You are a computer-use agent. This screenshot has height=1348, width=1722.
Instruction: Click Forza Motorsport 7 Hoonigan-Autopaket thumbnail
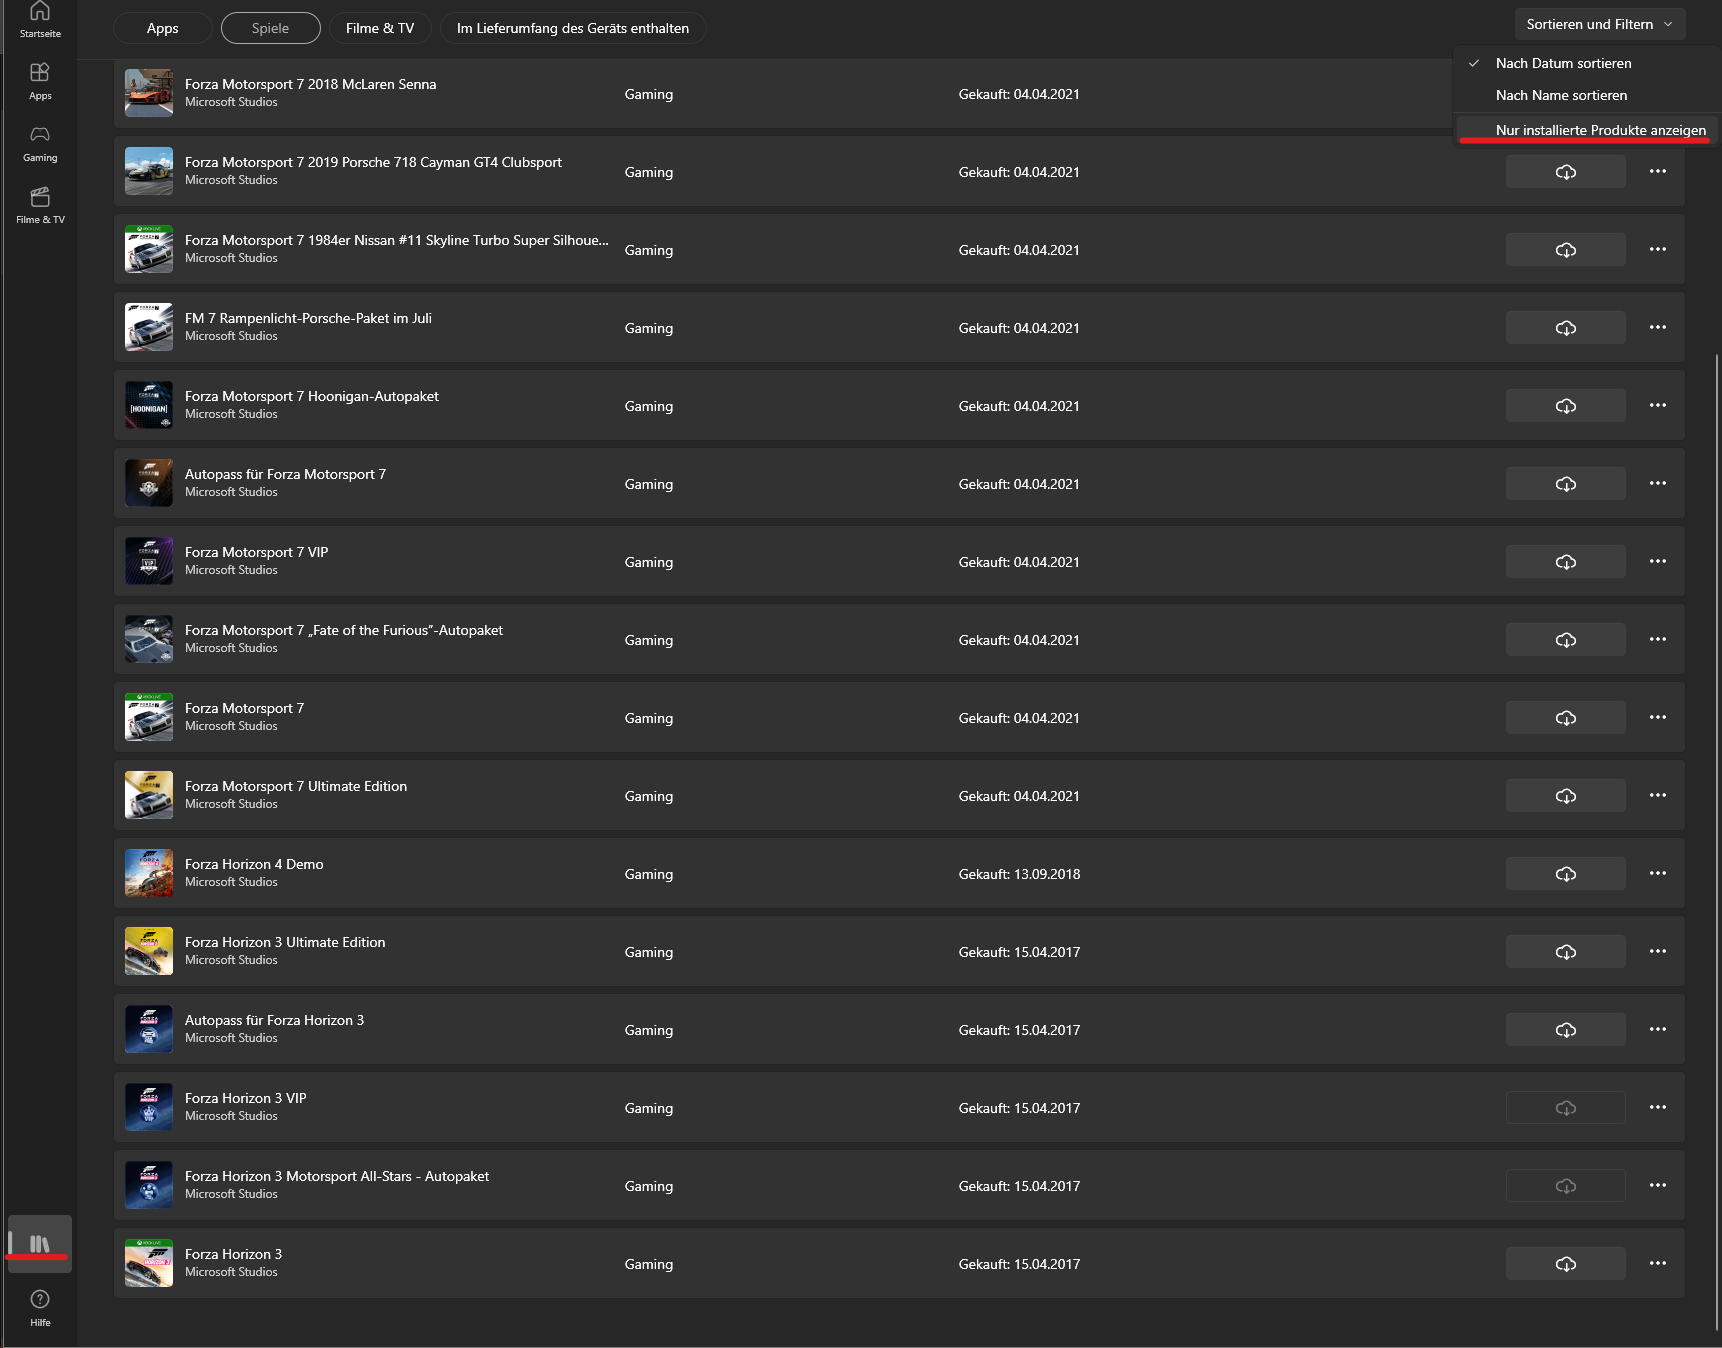coord(149,406)
